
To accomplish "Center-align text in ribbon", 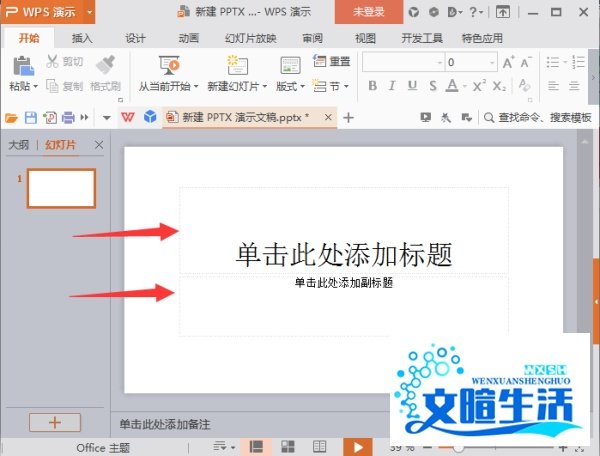I will (x=574, y=86).
